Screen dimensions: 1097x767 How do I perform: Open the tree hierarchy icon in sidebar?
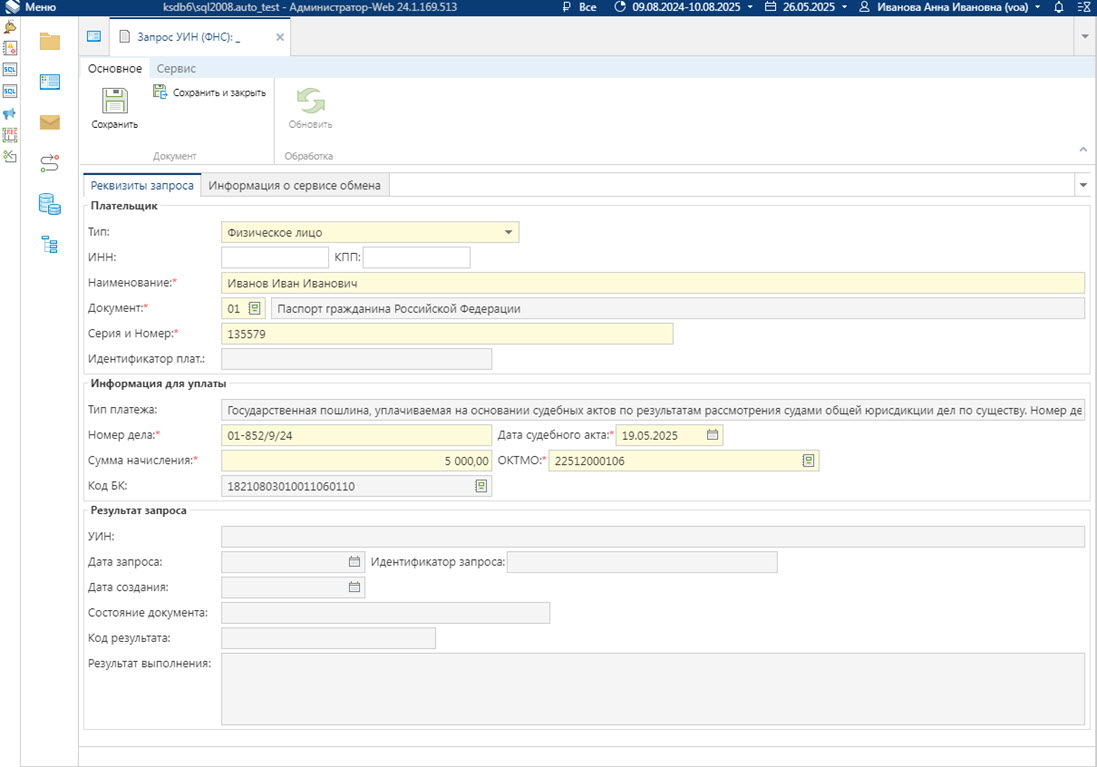pos(50,244)
